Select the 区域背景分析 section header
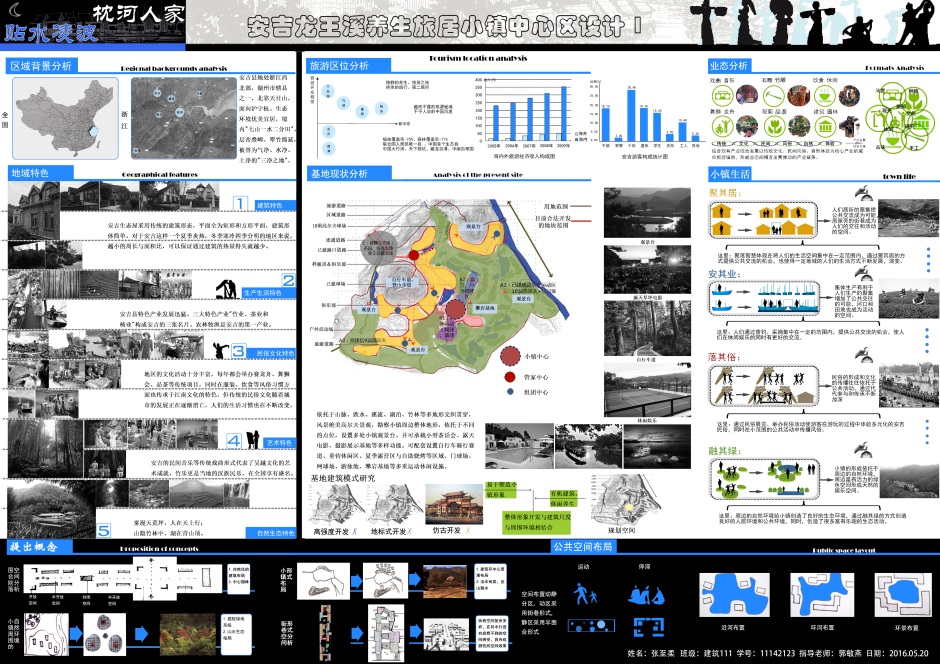 [40, 66]
